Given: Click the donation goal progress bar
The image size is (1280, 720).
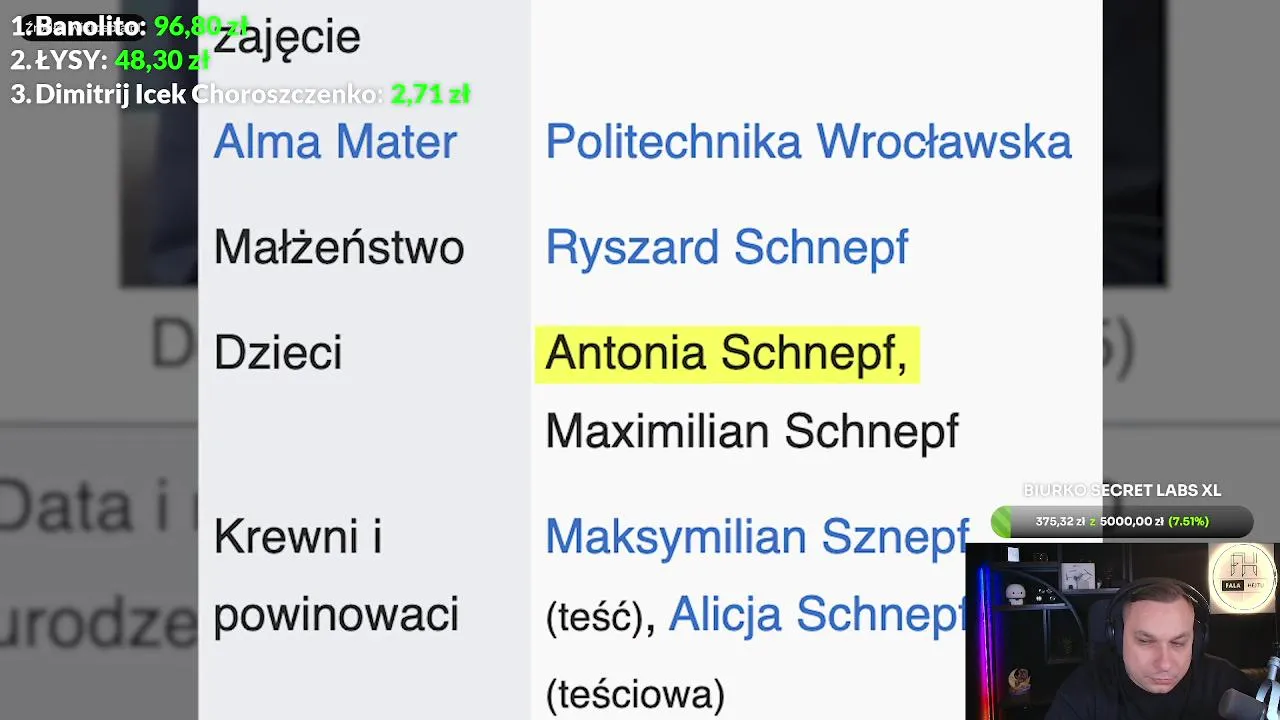Looking at the screenshot, I should point(1122,521).
